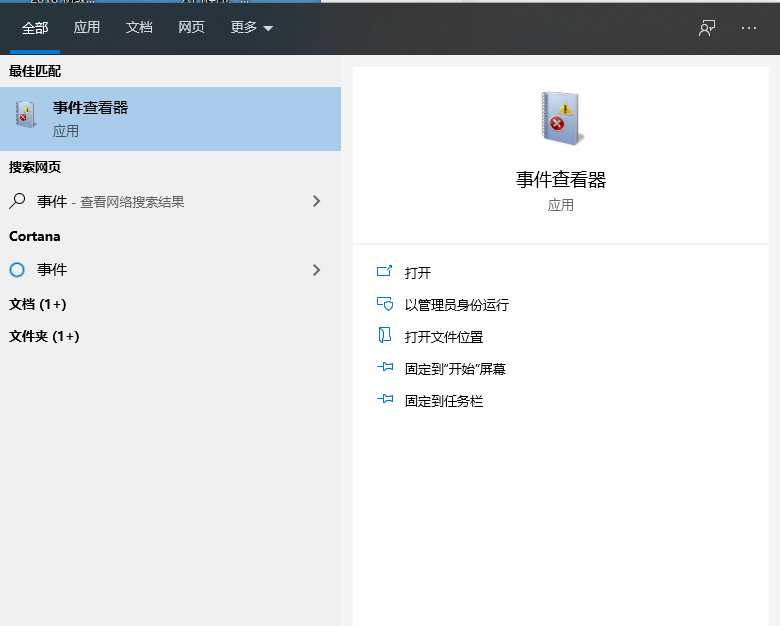The width and height of the screenshot is (780, 626).
Task: Switch to the 文档 tab
Action: click(x=139, y=27)
